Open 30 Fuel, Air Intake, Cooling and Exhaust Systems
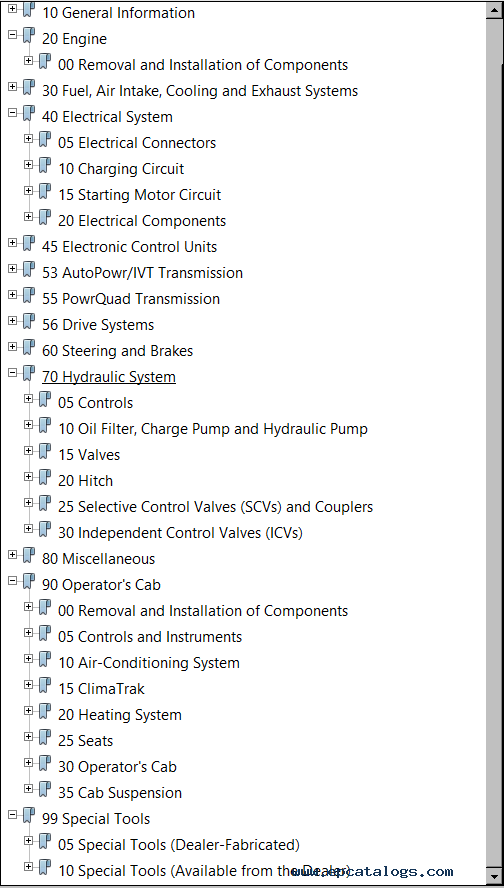This screenshot has height=888, width=504. (x=200, y=91)
